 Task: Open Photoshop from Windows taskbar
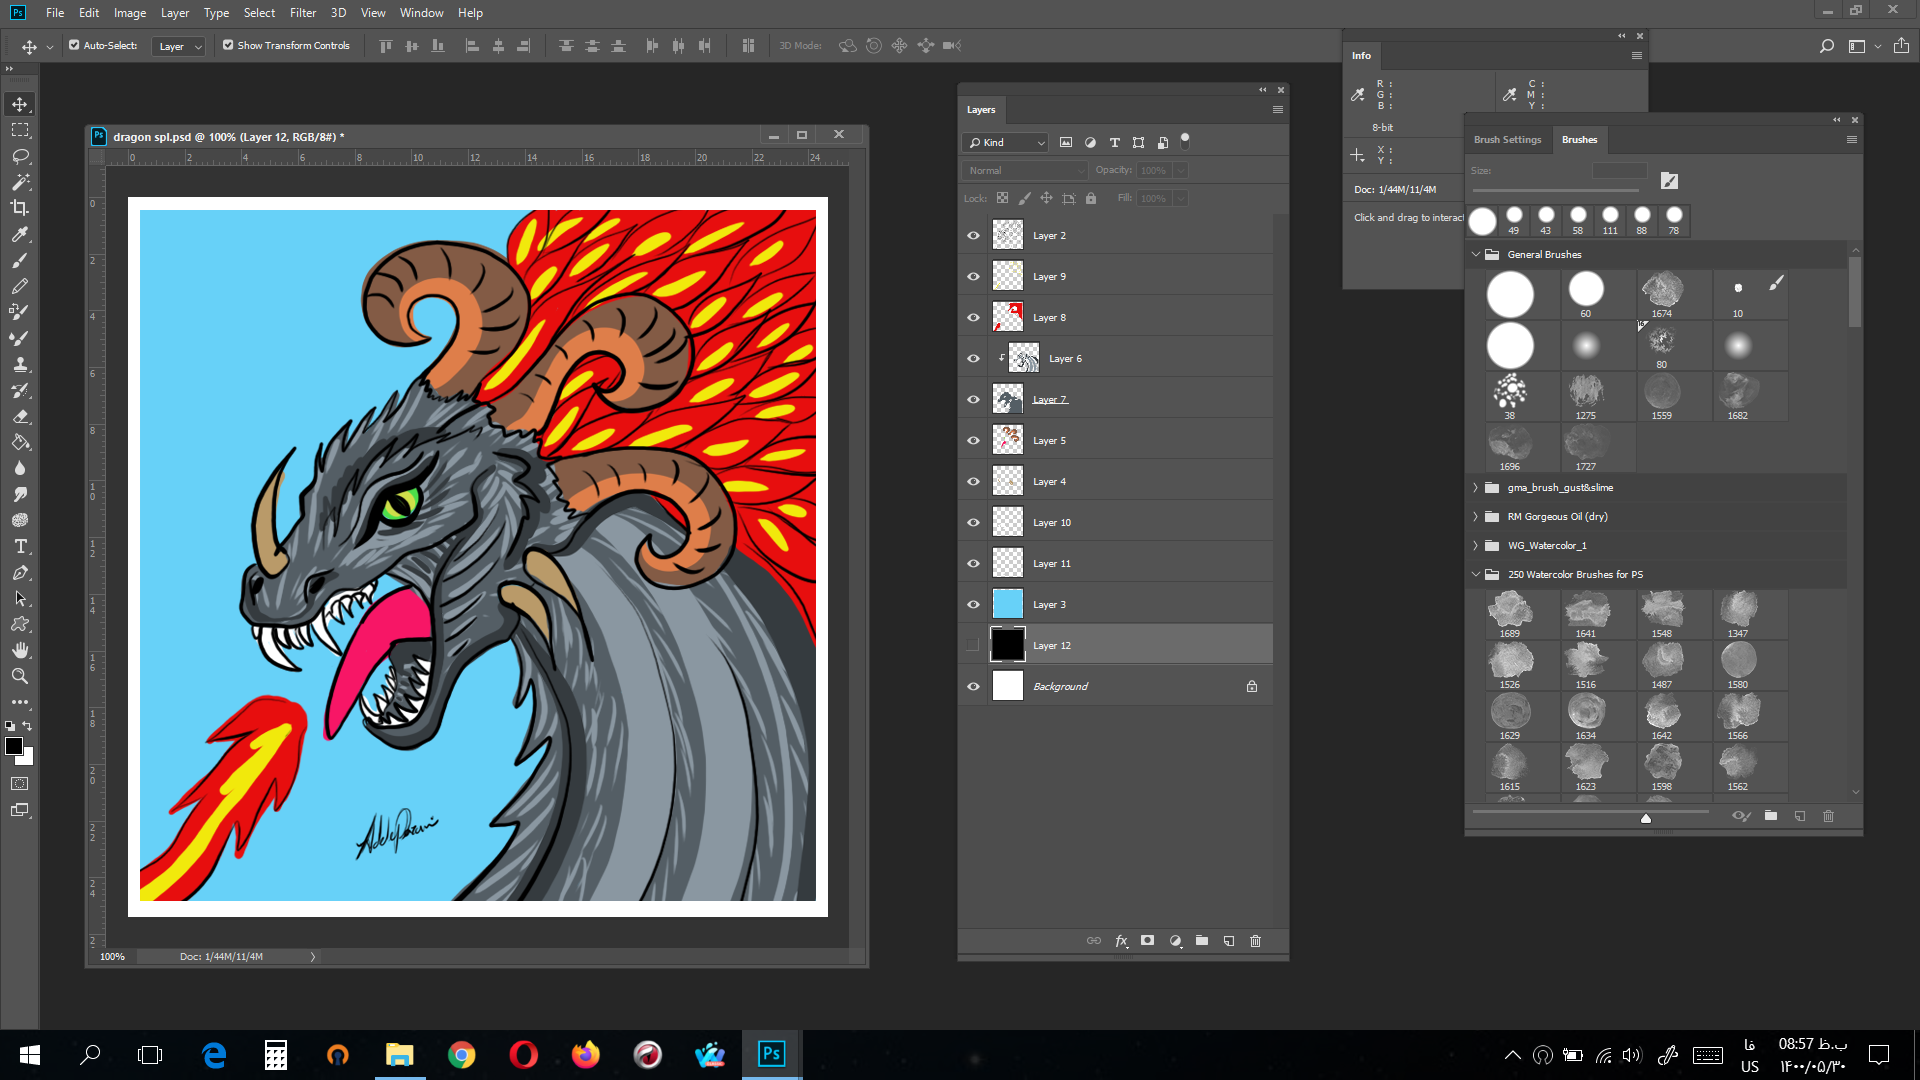[771, 1054]
